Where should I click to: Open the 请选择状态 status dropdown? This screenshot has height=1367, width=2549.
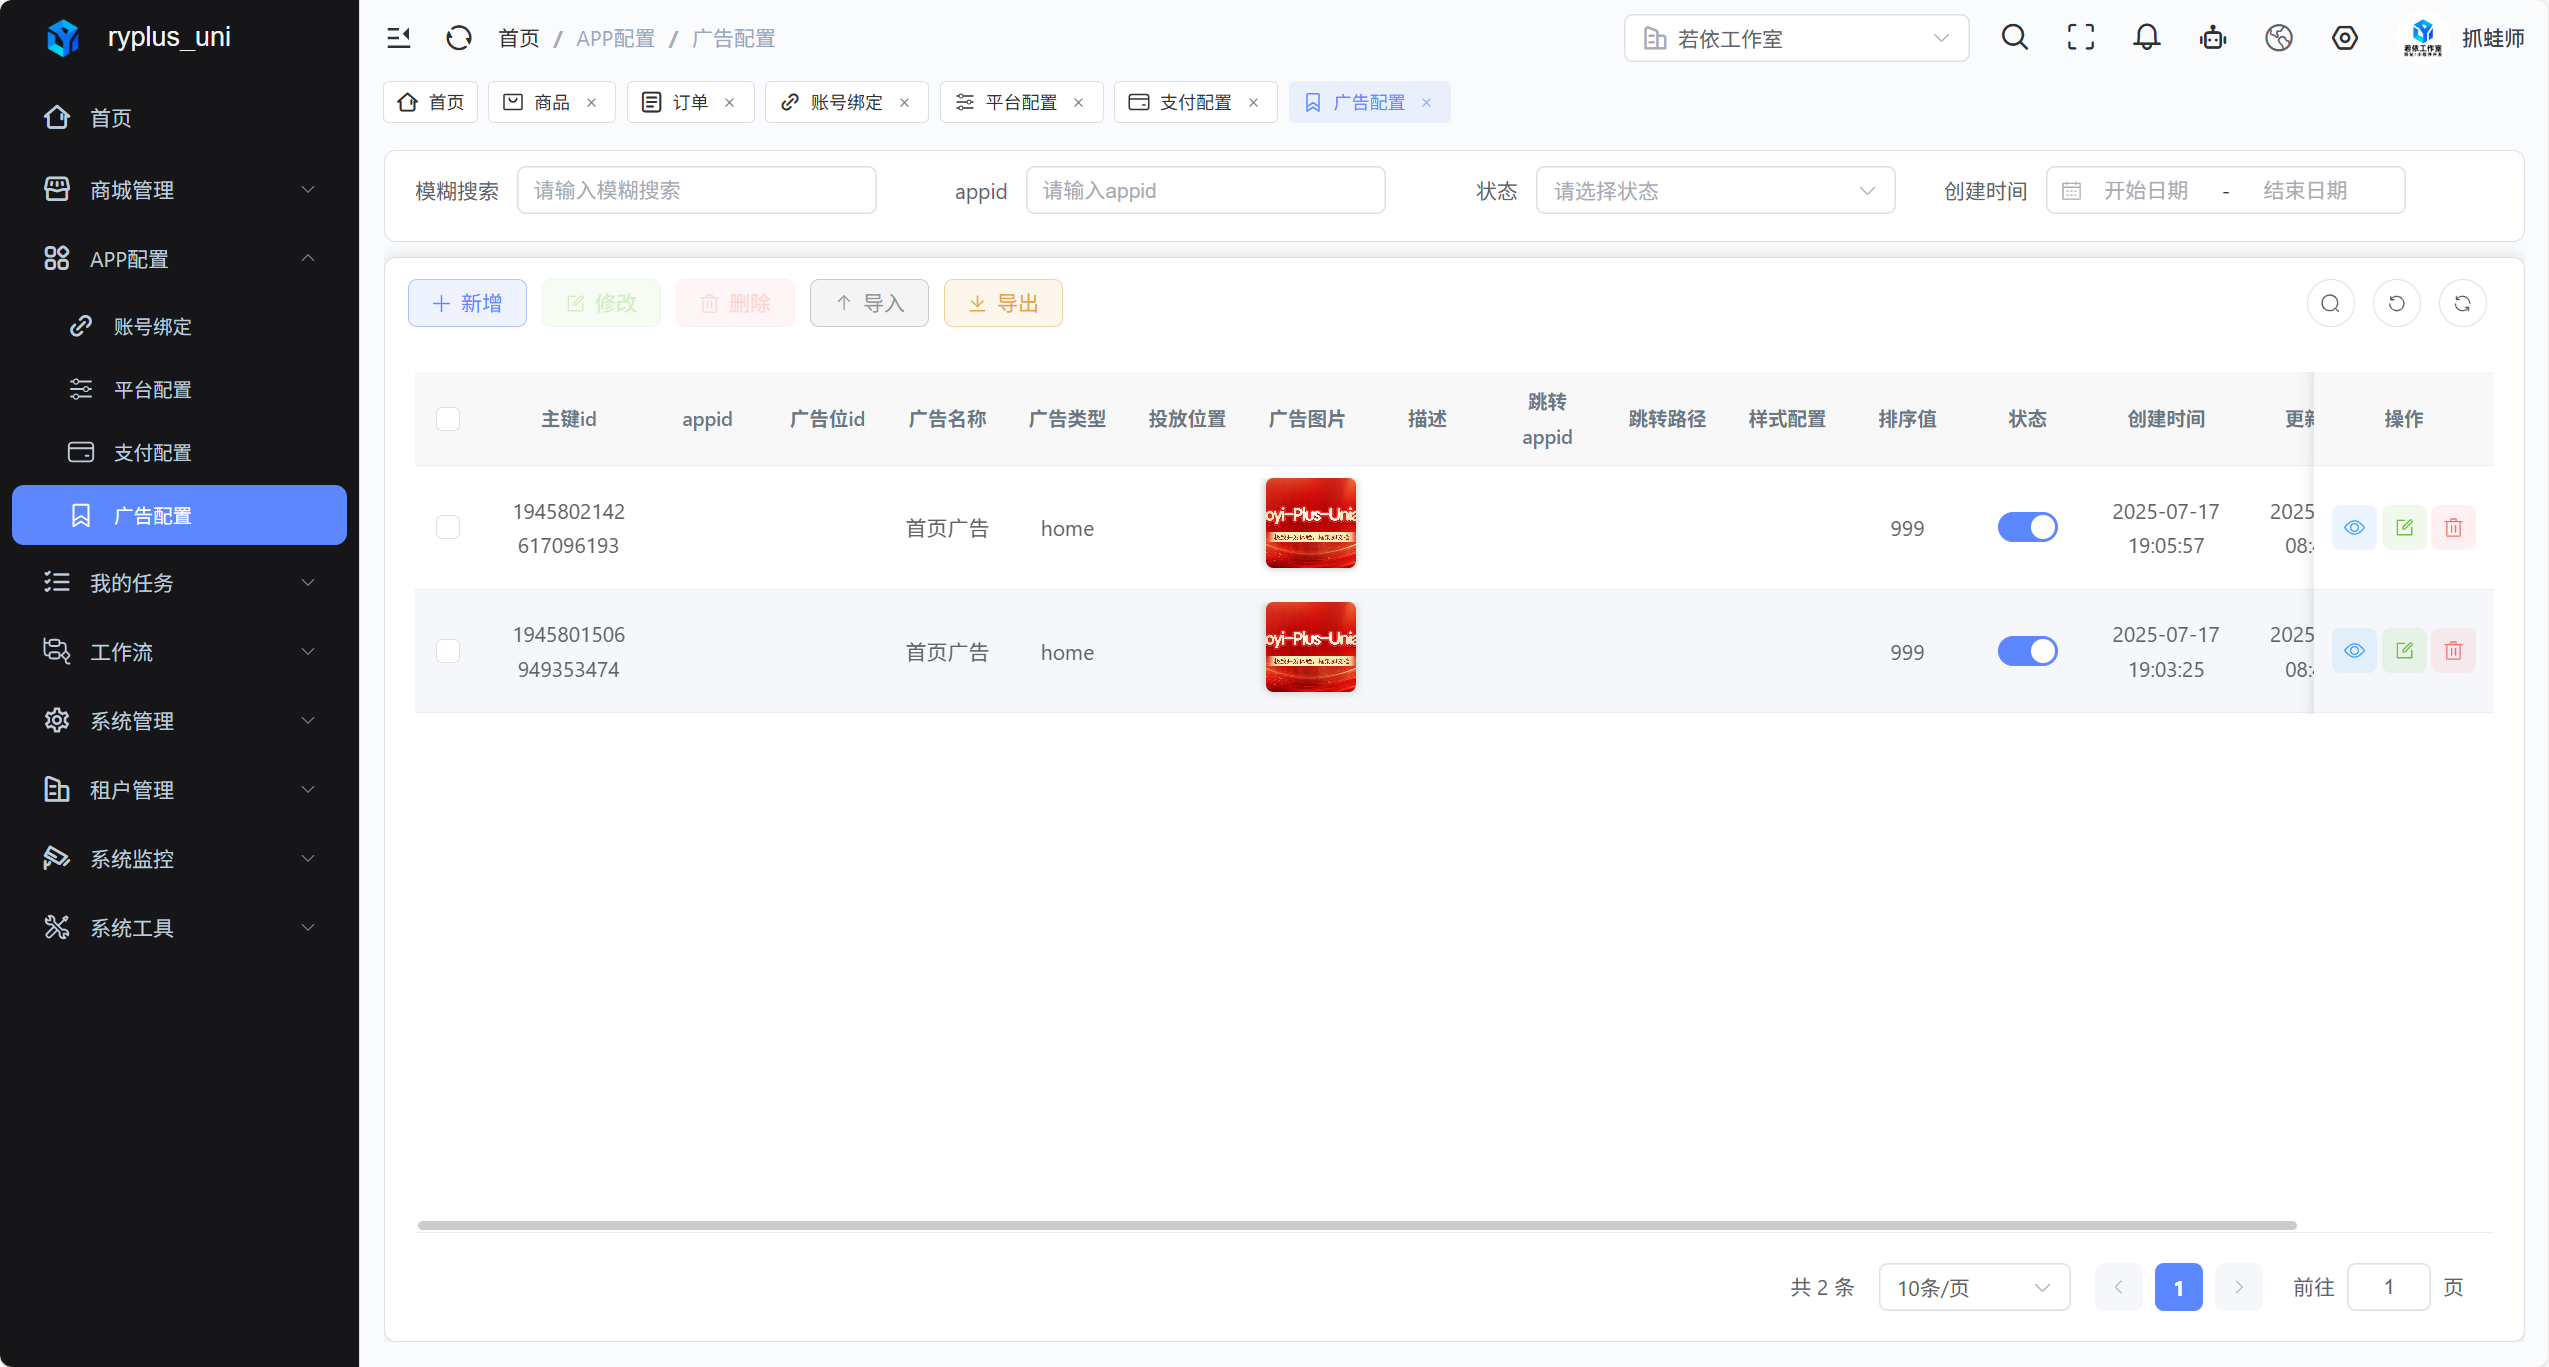click(1714, 190)
